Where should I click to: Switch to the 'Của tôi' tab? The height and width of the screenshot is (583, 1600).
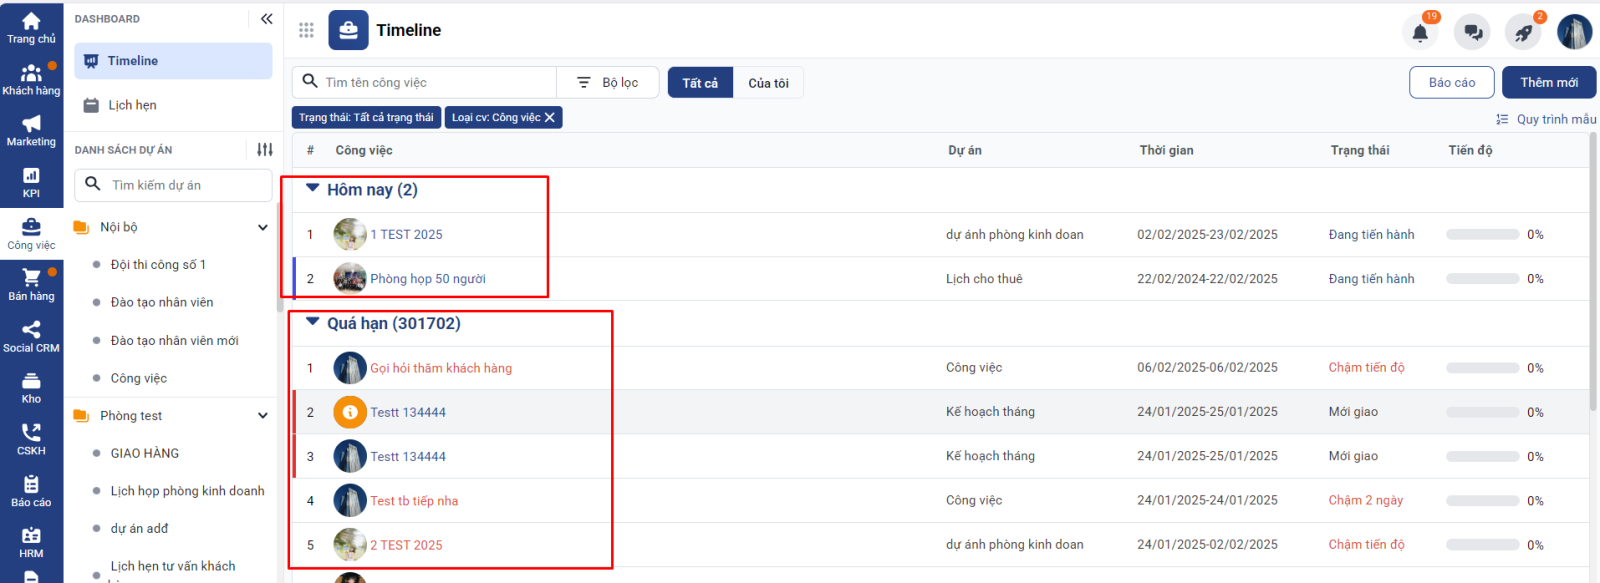[768, 83]
